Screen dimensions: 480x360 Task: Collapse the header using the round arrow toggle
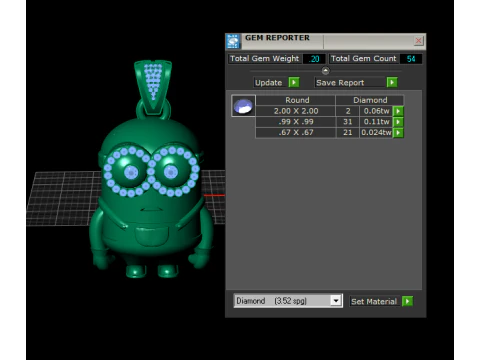[325, 71]
